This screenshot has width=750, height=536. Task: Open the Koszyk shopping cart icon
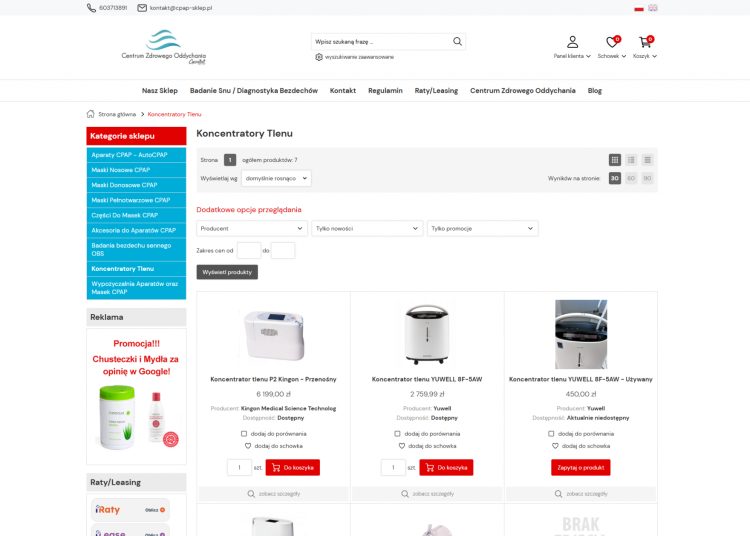pyautogui.click(x=645, y=42)
